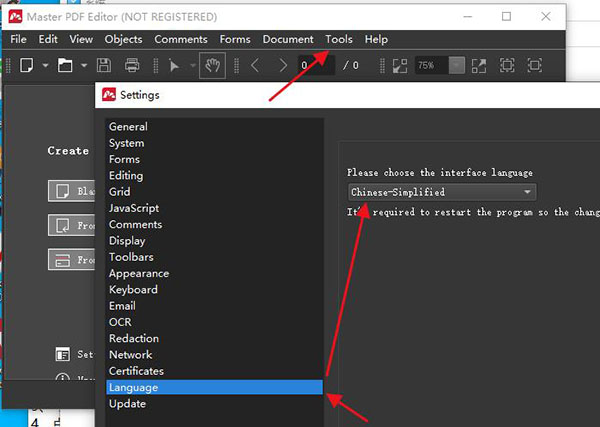Go to the next page arrow

point(283,65)
